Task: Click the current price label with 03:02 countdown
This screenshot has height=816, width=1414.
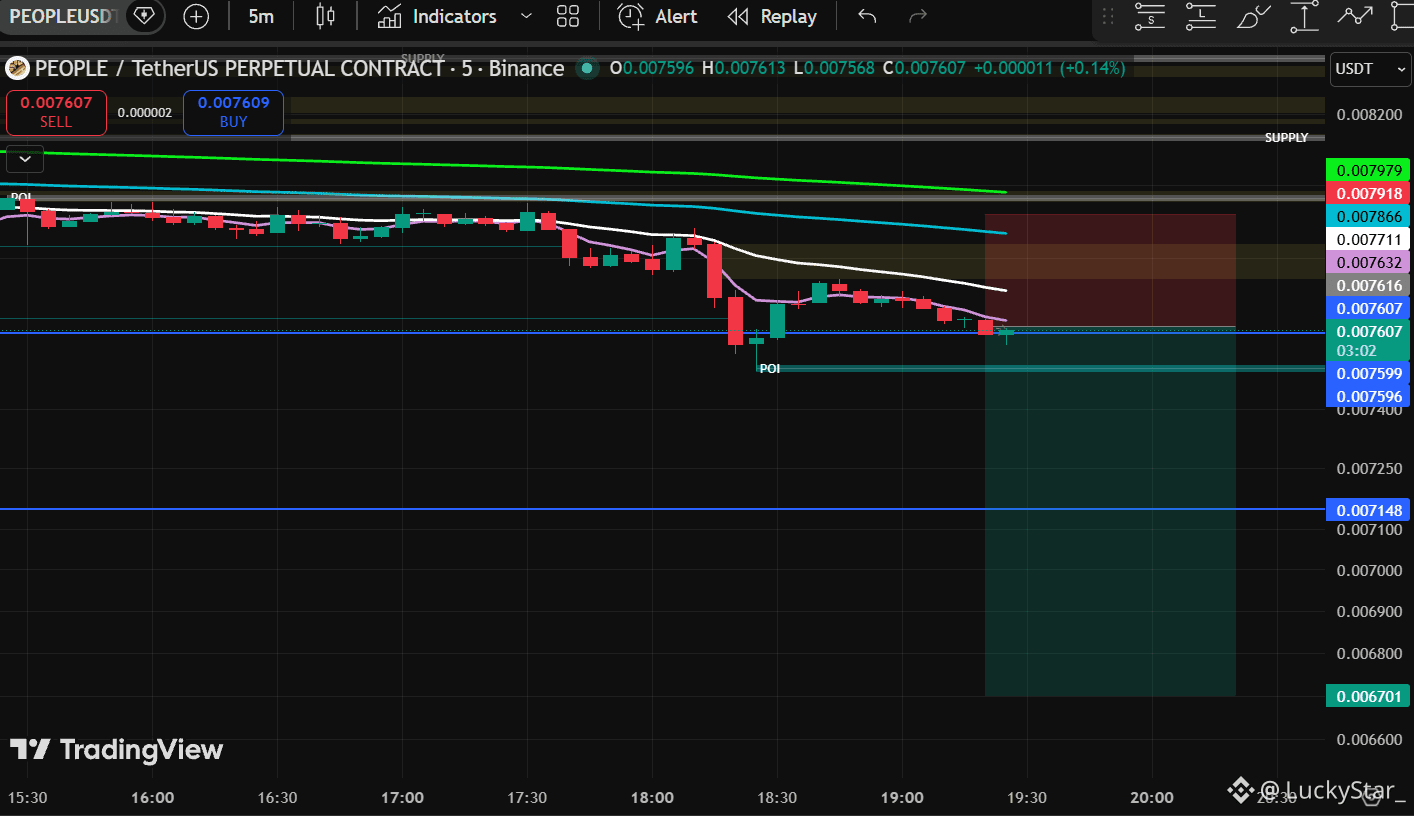Action: click(x=1367, y=340)
